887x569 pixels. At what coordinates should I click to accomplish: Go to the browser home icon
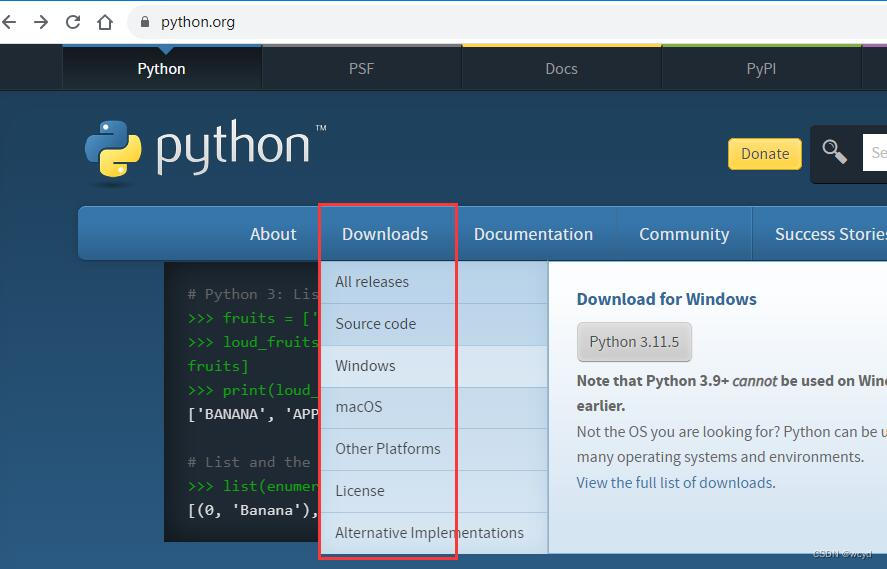point(105,22)
